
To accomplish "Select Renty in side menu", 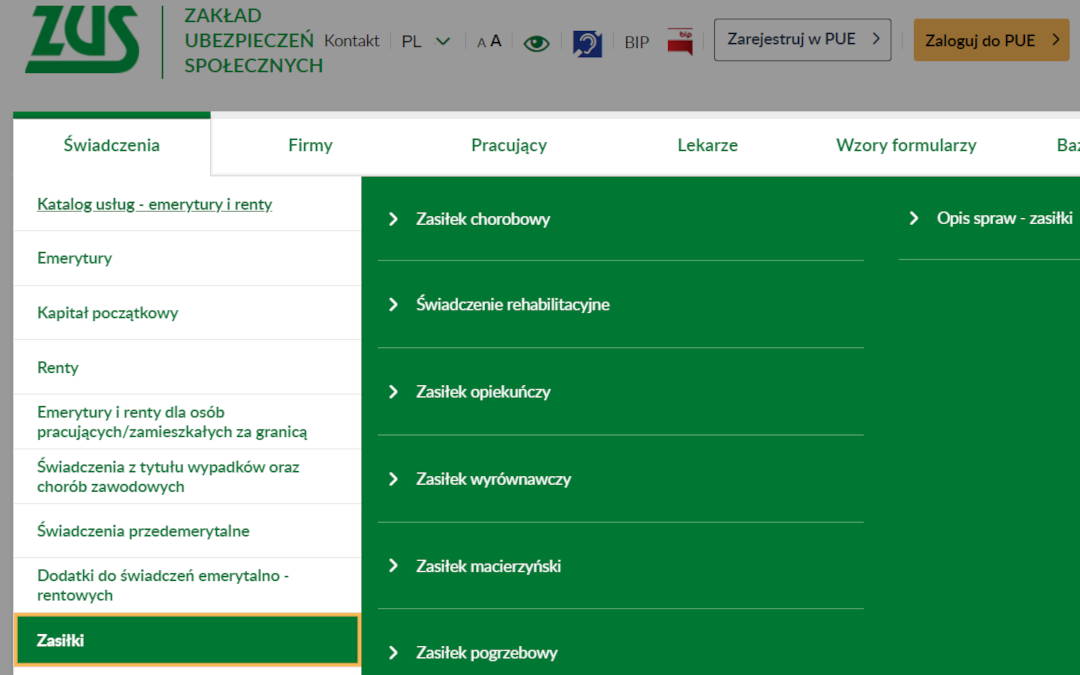I will click(187, 367).
